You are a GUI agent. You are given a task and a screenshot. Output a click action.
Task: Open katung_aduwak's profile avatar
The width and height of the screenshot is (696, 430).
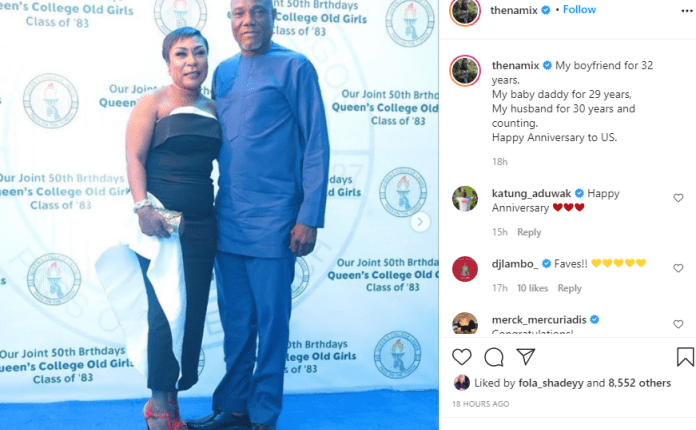[x=465, y=198]
